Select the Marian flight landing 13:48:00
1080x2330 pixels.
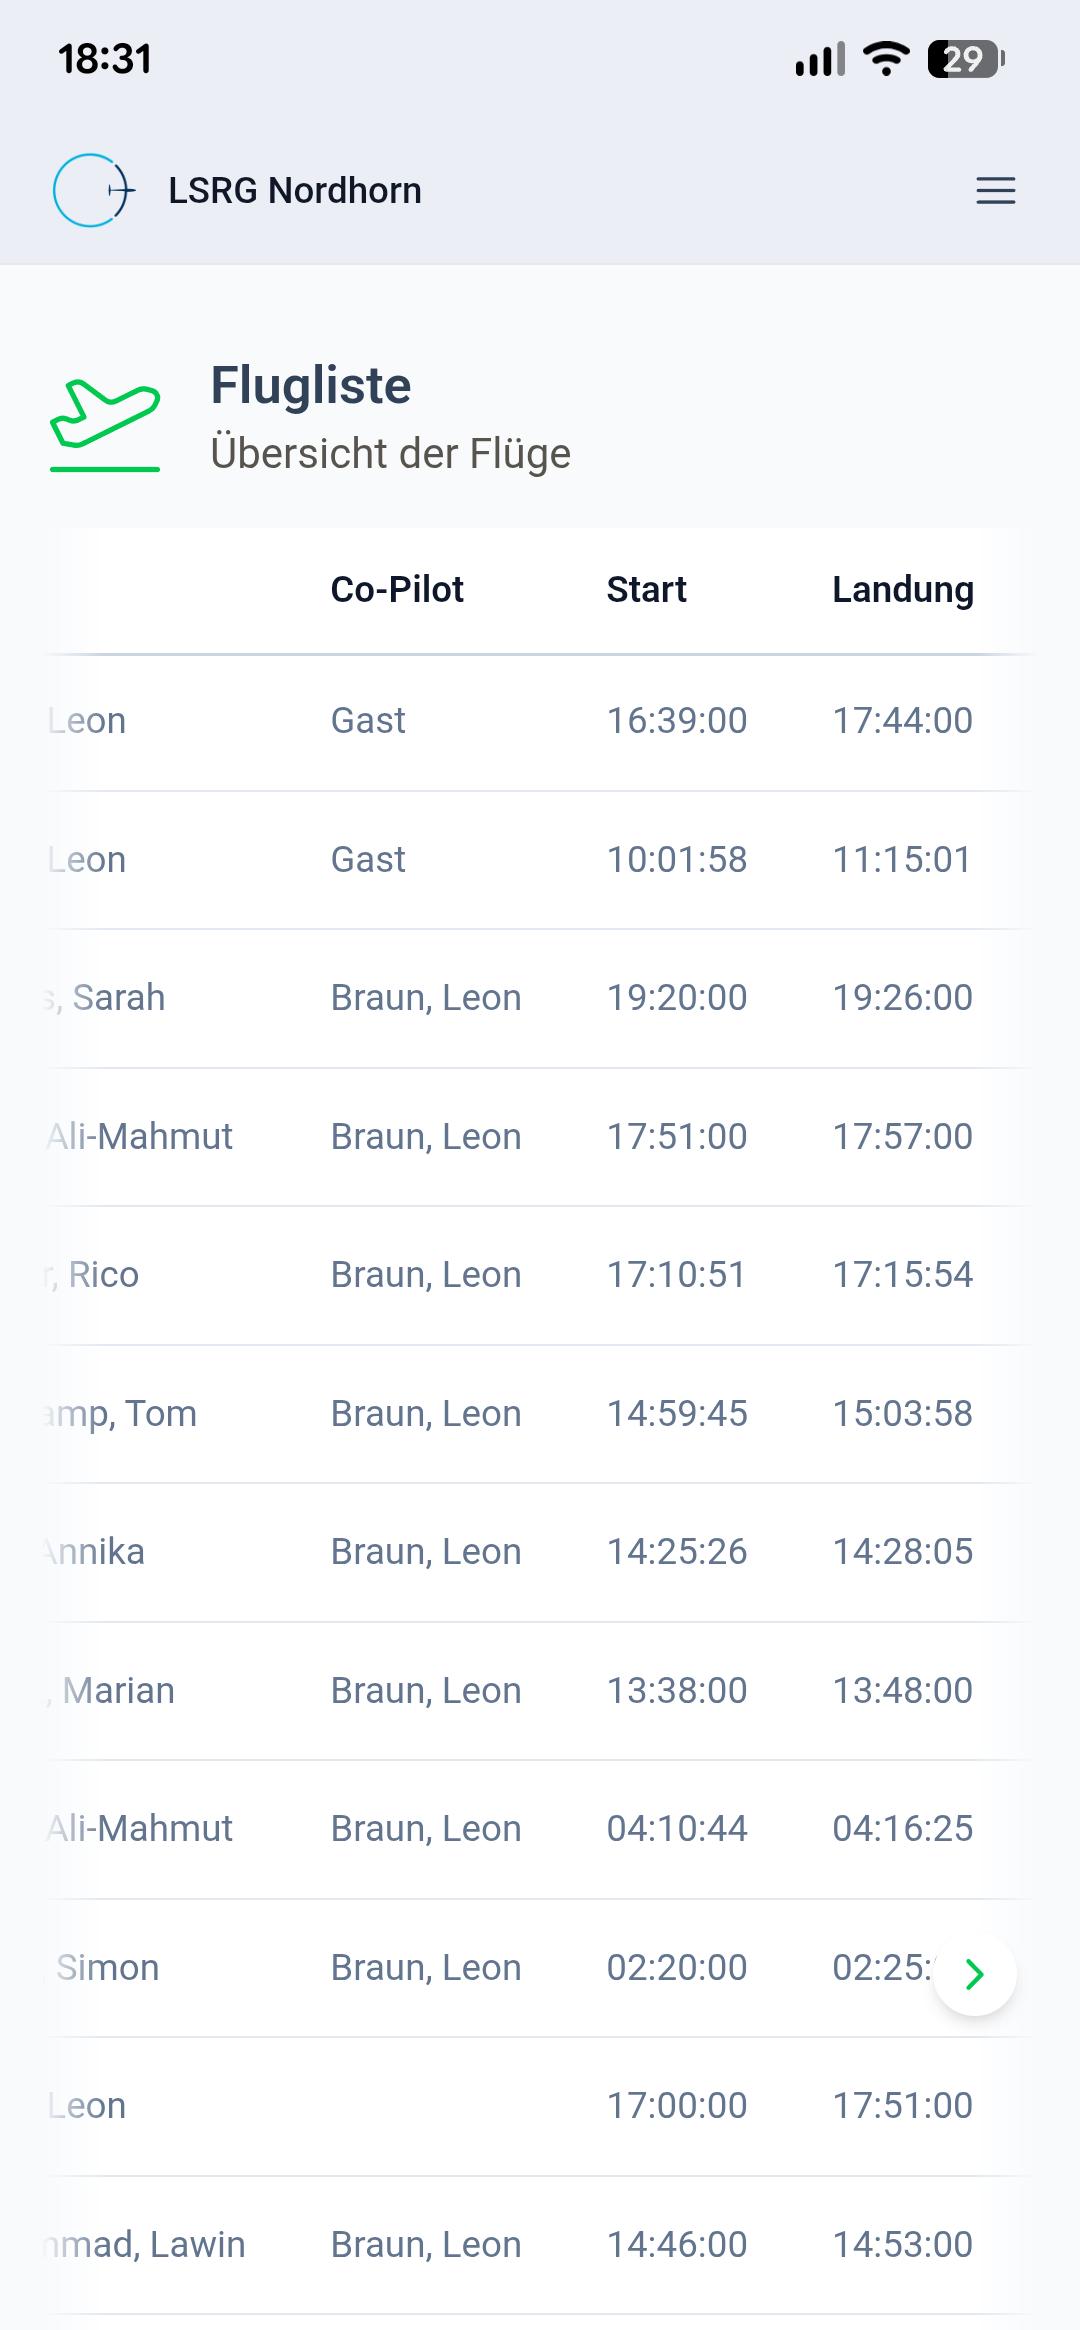(540, 1691)
